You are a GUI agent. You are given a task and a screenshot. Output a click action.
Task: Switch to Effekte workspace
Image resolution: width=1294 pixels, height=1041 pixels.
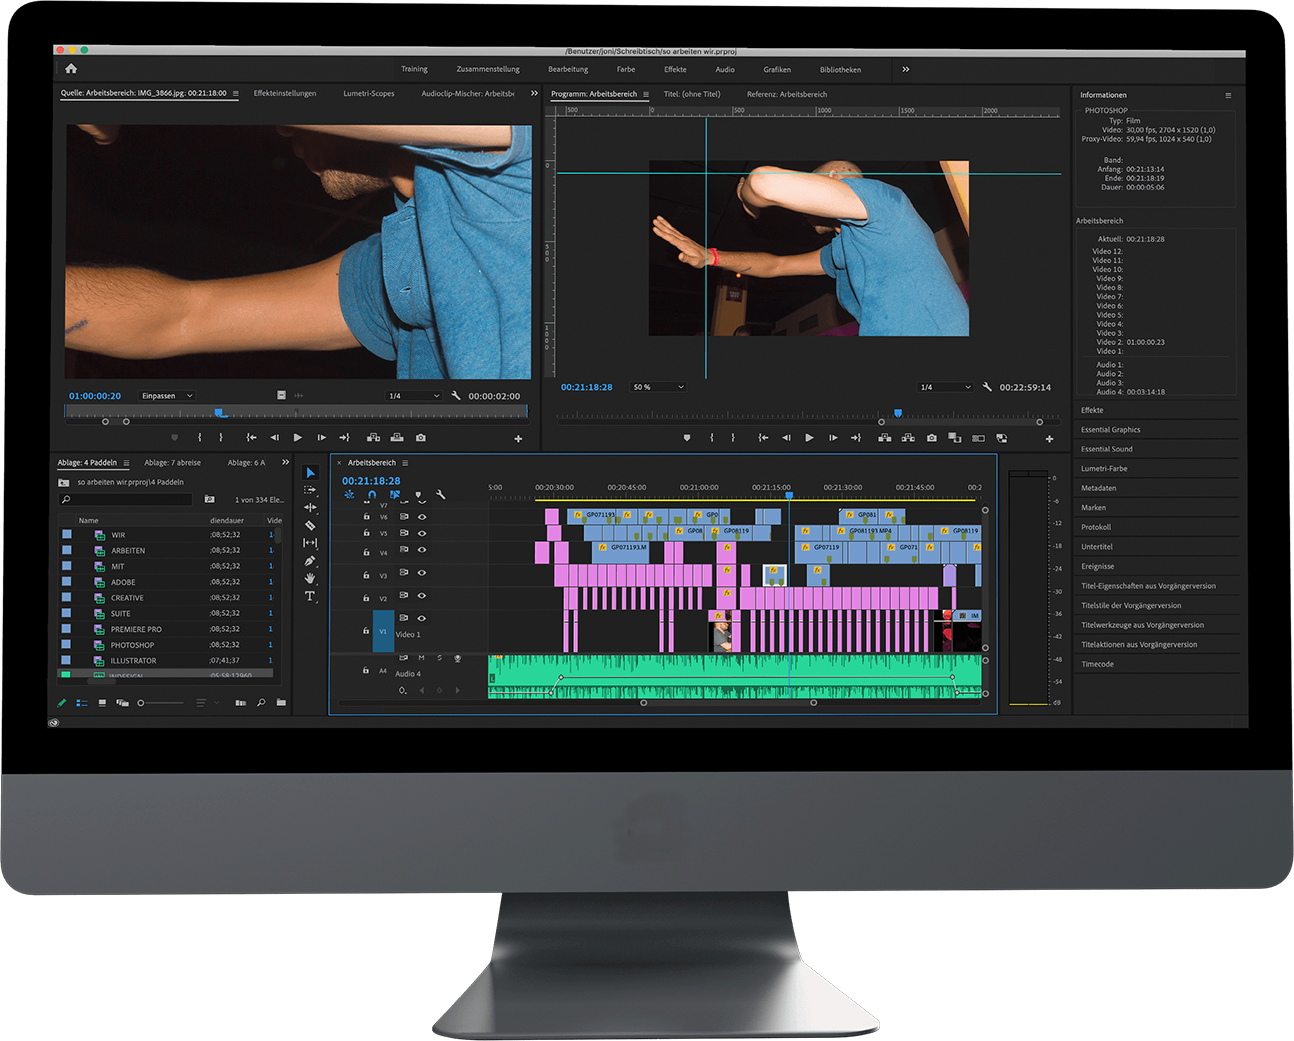(675, 69)
